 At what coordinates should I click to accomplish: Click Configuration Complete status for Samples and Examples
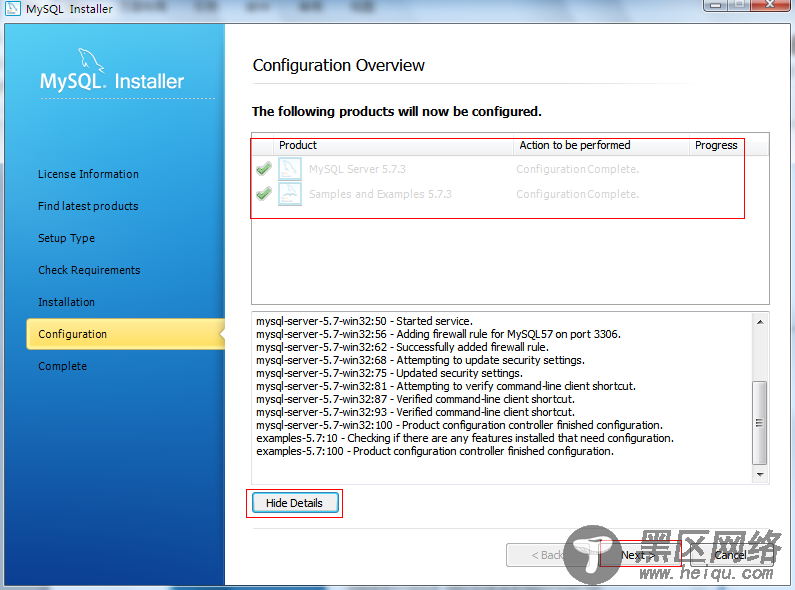point(577,194)
